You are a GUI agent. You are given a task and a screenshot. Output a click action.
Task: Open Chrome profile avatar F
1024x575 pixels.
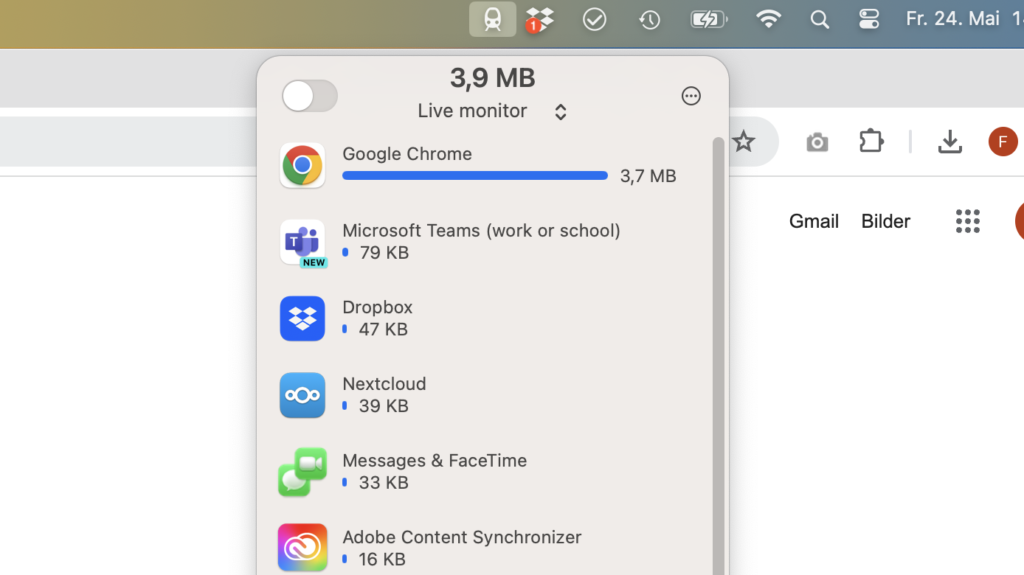coord(1002,142)
